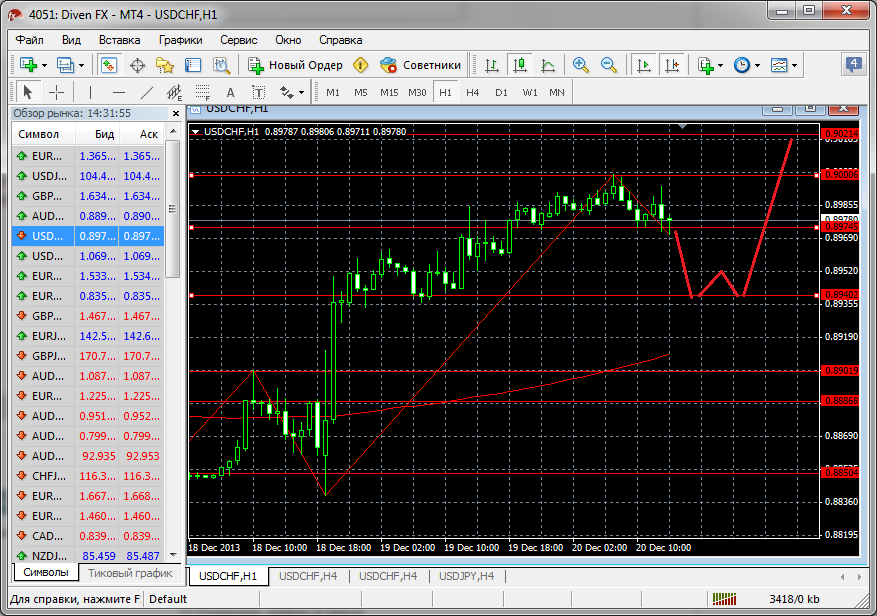The height and width of the screenshot is (616, 877).
Task: Close the Market Watch panel
Action: [176, 114]
